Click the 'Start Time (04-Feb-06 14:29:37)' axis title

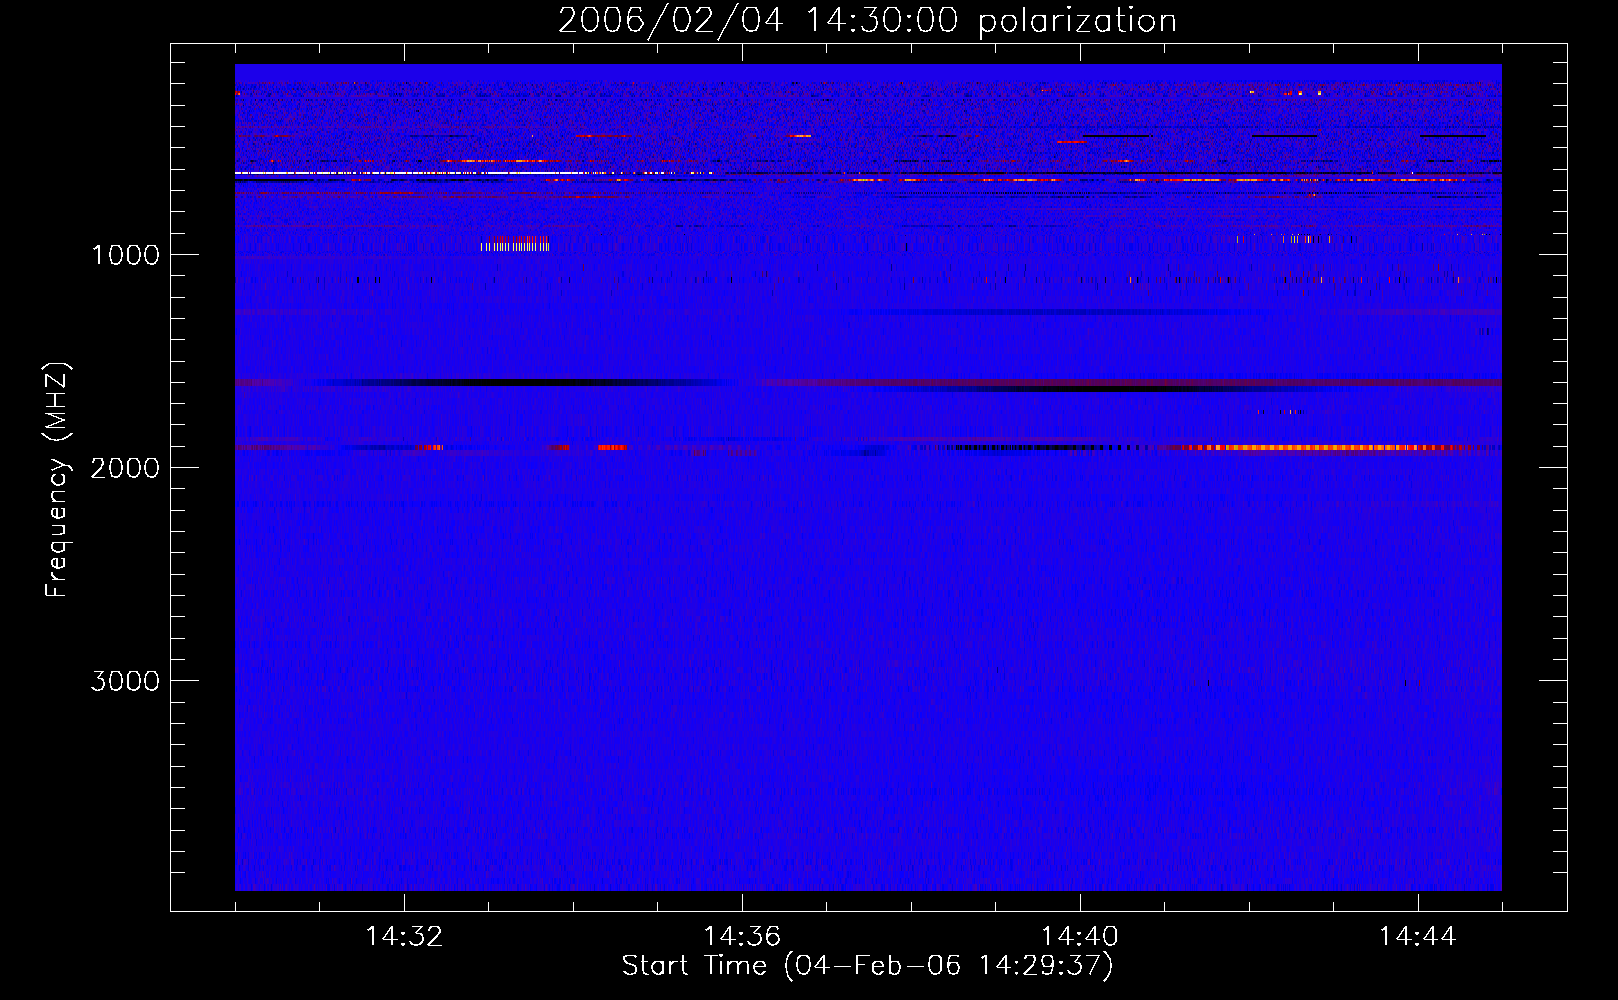pyautogui.click(x=867, y=966)
